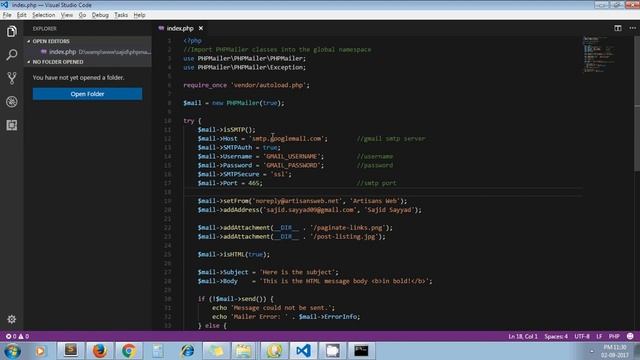Open the command prompt taskbar icon

[361, 351]
